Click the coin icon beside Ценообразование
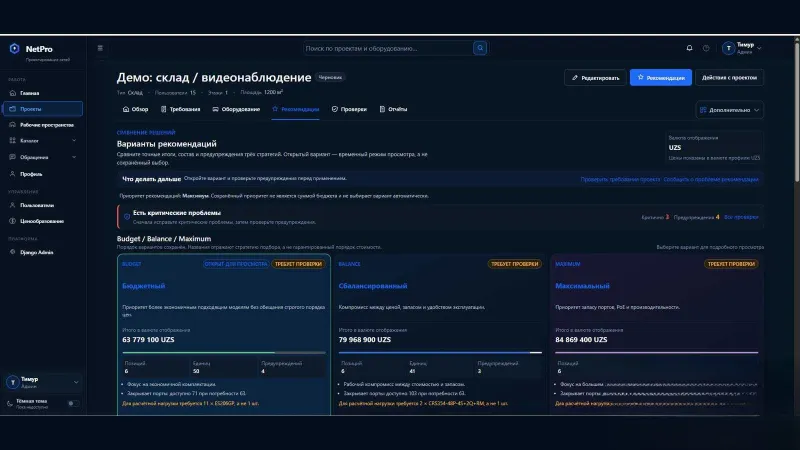 coord(13,221)
